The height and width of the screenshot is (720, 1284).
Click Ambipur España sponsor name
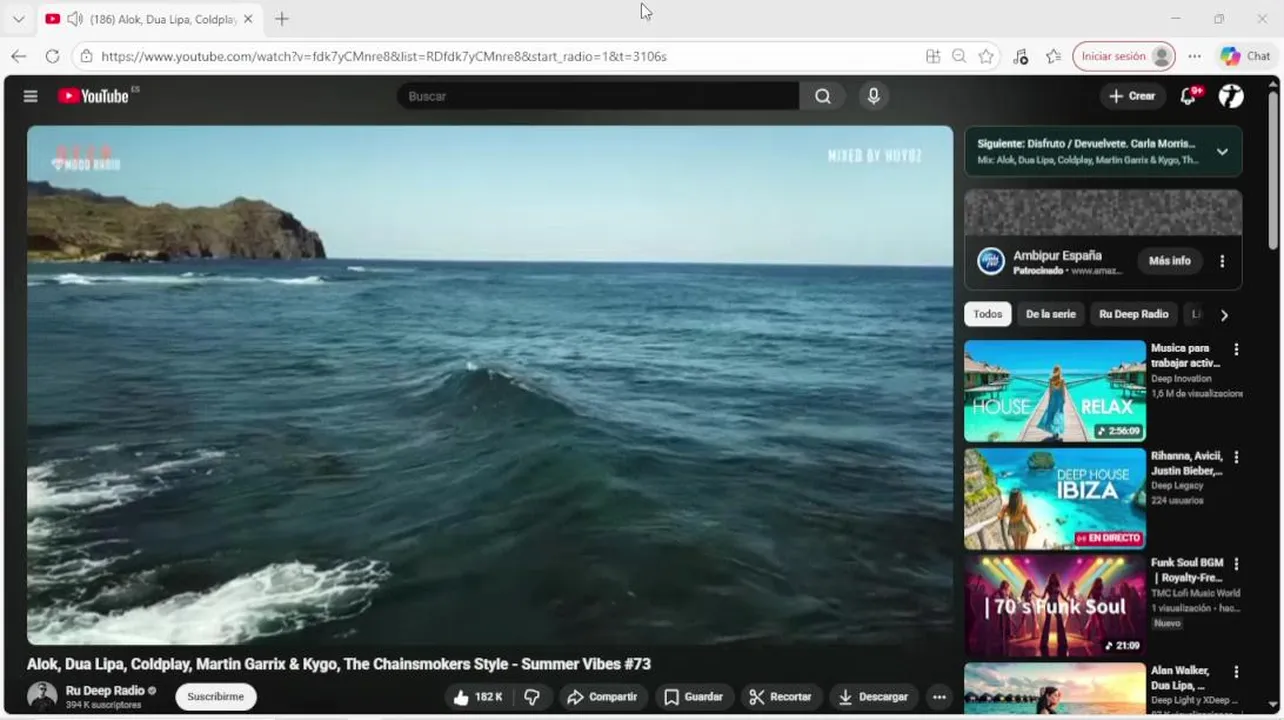(x=1057, y=255)
